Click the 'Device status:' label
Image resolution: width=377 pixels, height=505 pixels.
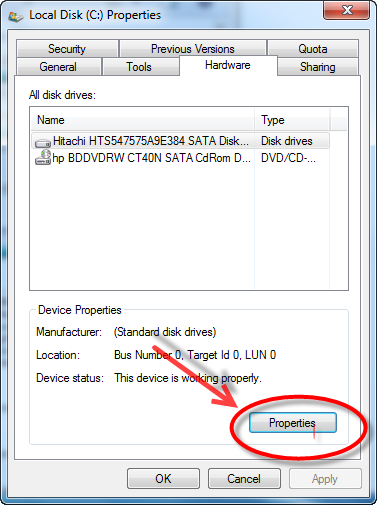(x=70, y=378)
